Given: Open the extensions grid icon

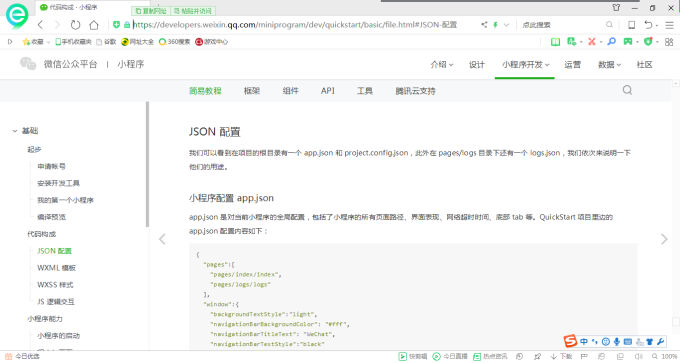Looking at the screenshot, I should point(669,42).
